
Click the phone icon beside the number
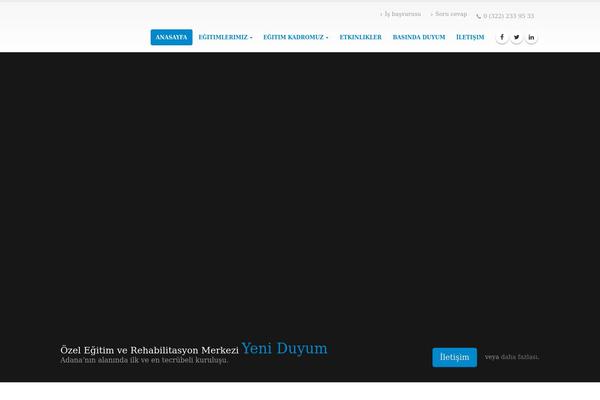pyautogui.click(x=479, y=16)
